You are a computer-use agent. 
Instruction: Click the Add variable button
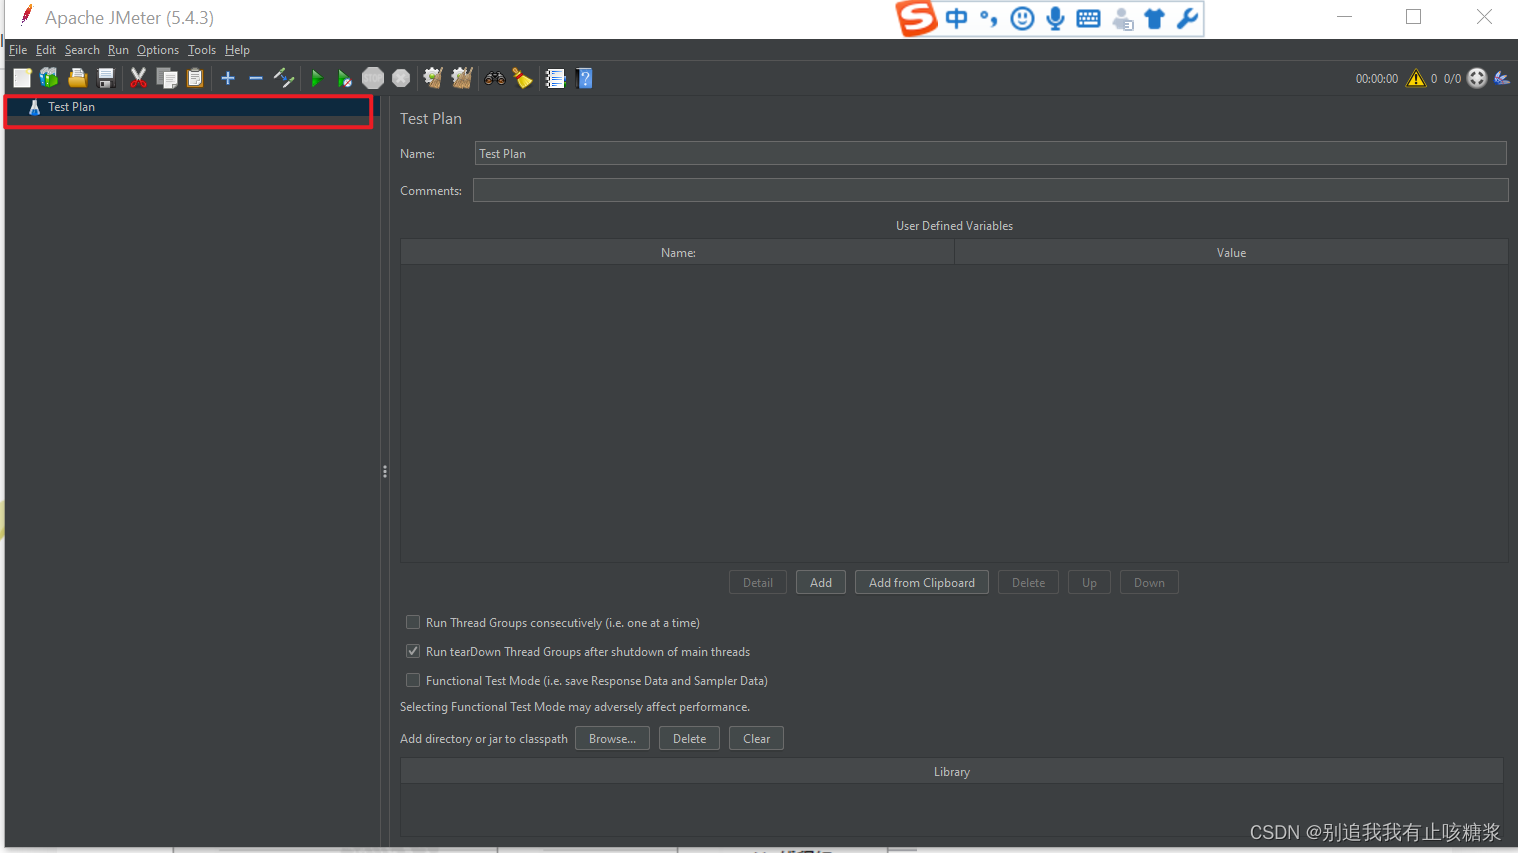click(821, 583)
